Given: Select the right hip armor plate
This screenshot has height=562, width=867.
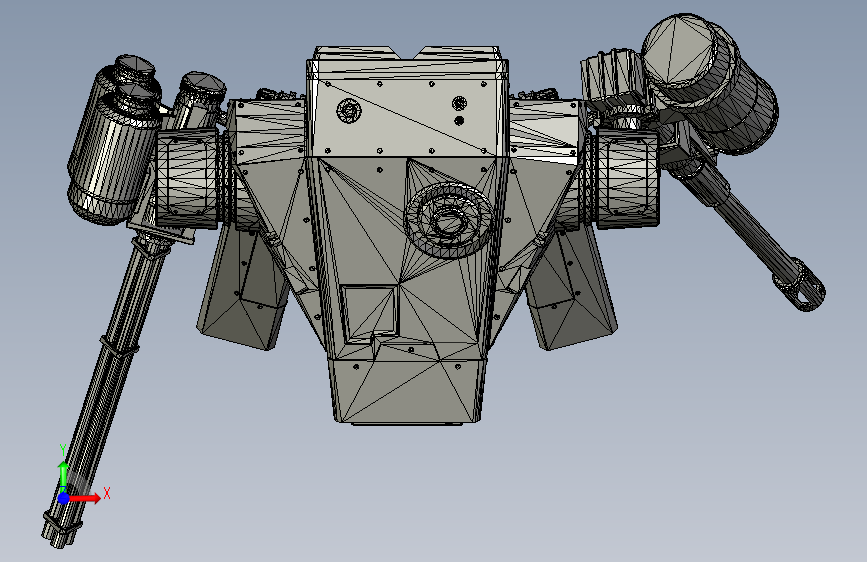Looking at the screenshot, I should coord(572,288).
